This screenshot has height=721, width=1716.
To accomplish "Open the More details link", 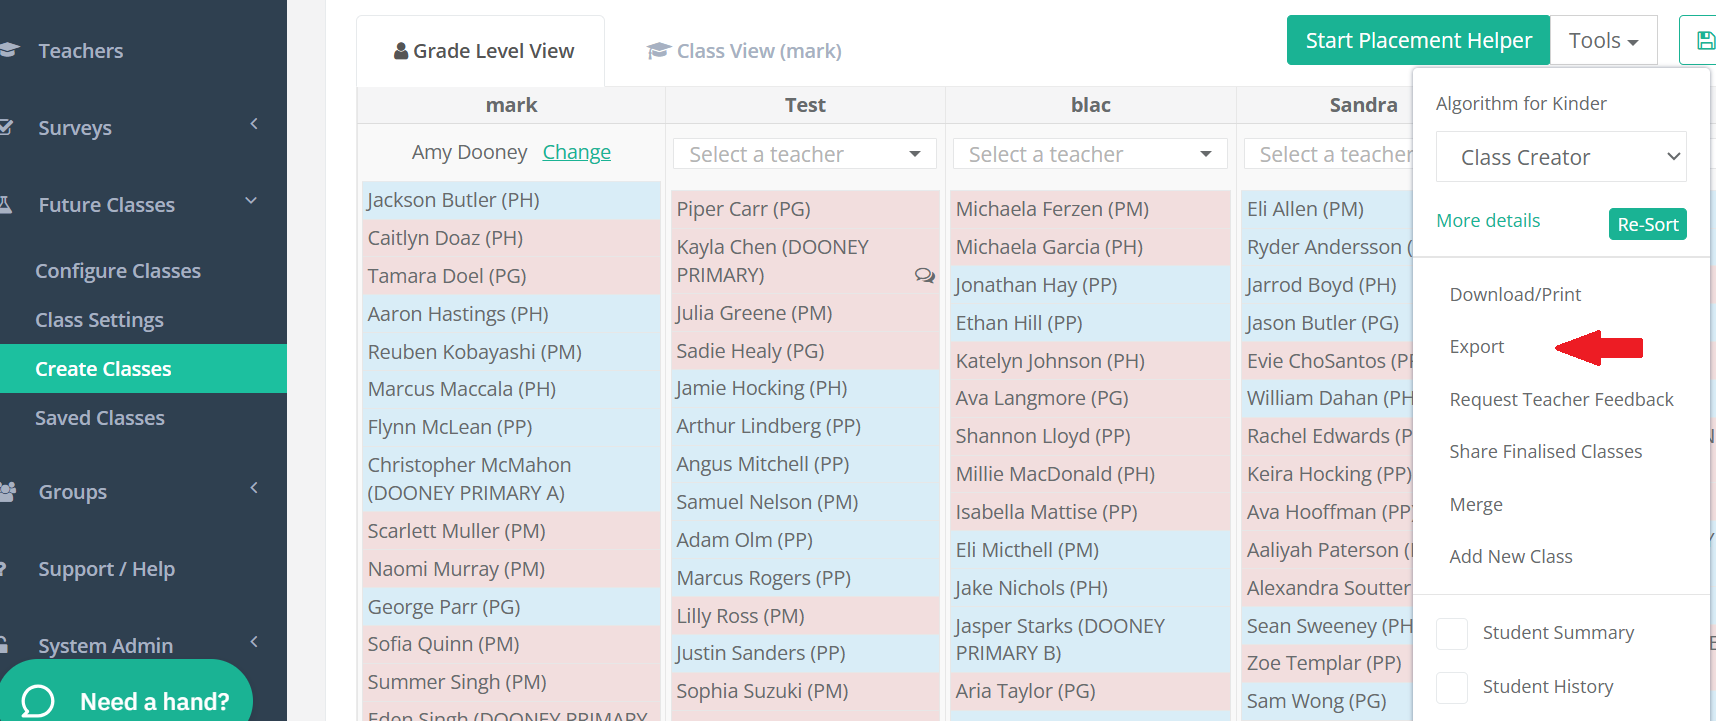I will pyautogui.click(x=1488, y=220).
